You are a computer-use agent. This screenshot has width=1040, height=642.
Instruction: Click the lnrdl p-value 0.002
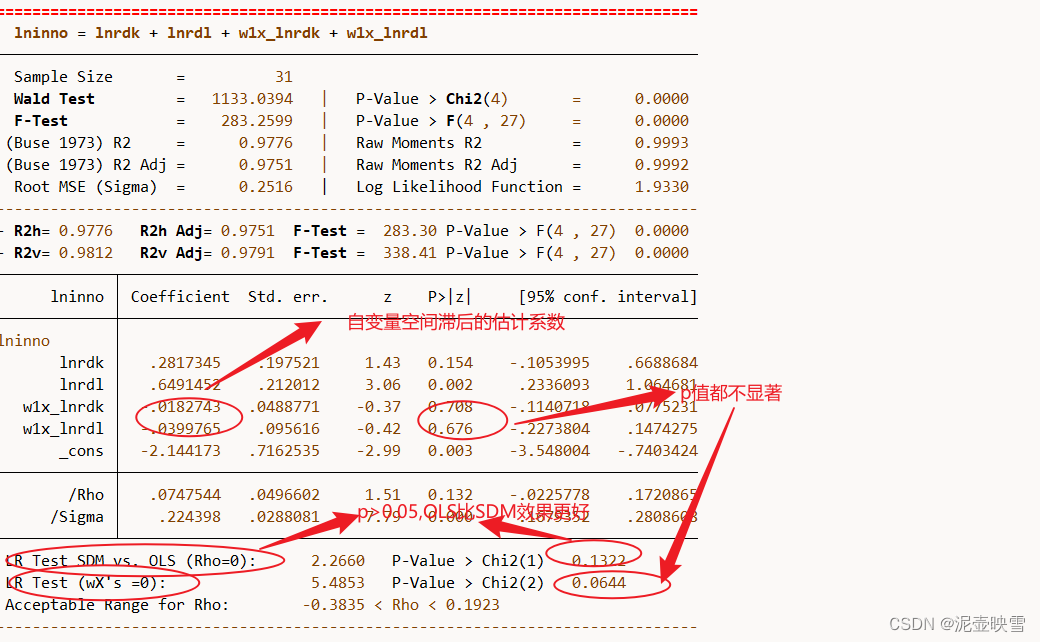tap(450, 385)
